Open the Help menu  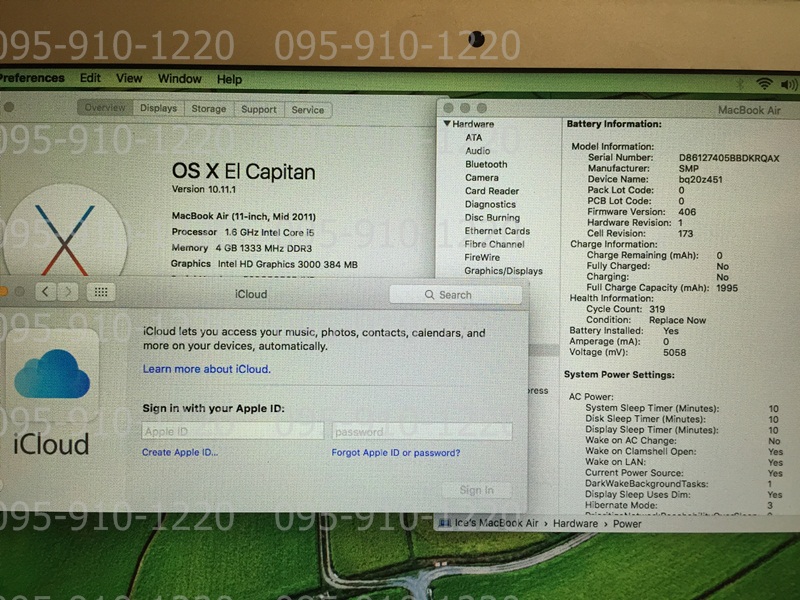229,80
